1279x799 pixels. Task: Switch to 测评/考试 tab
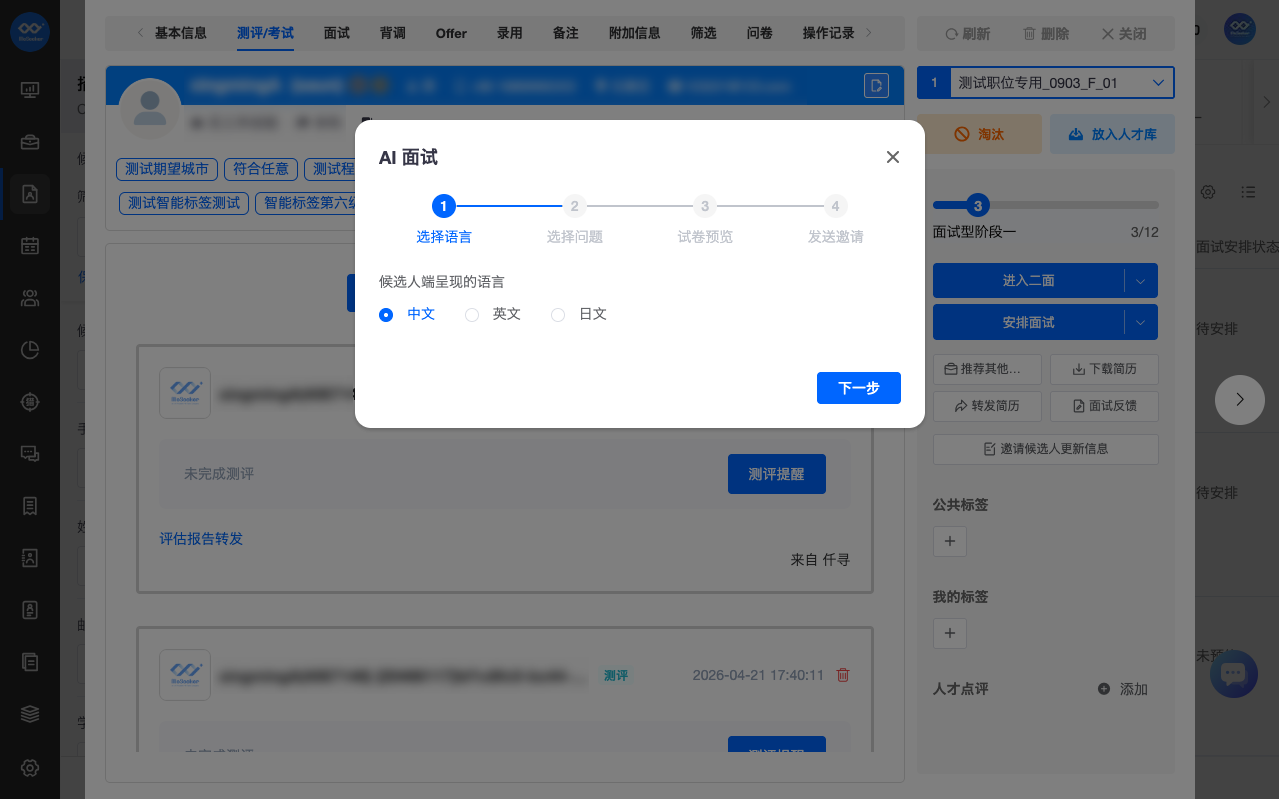266,33
